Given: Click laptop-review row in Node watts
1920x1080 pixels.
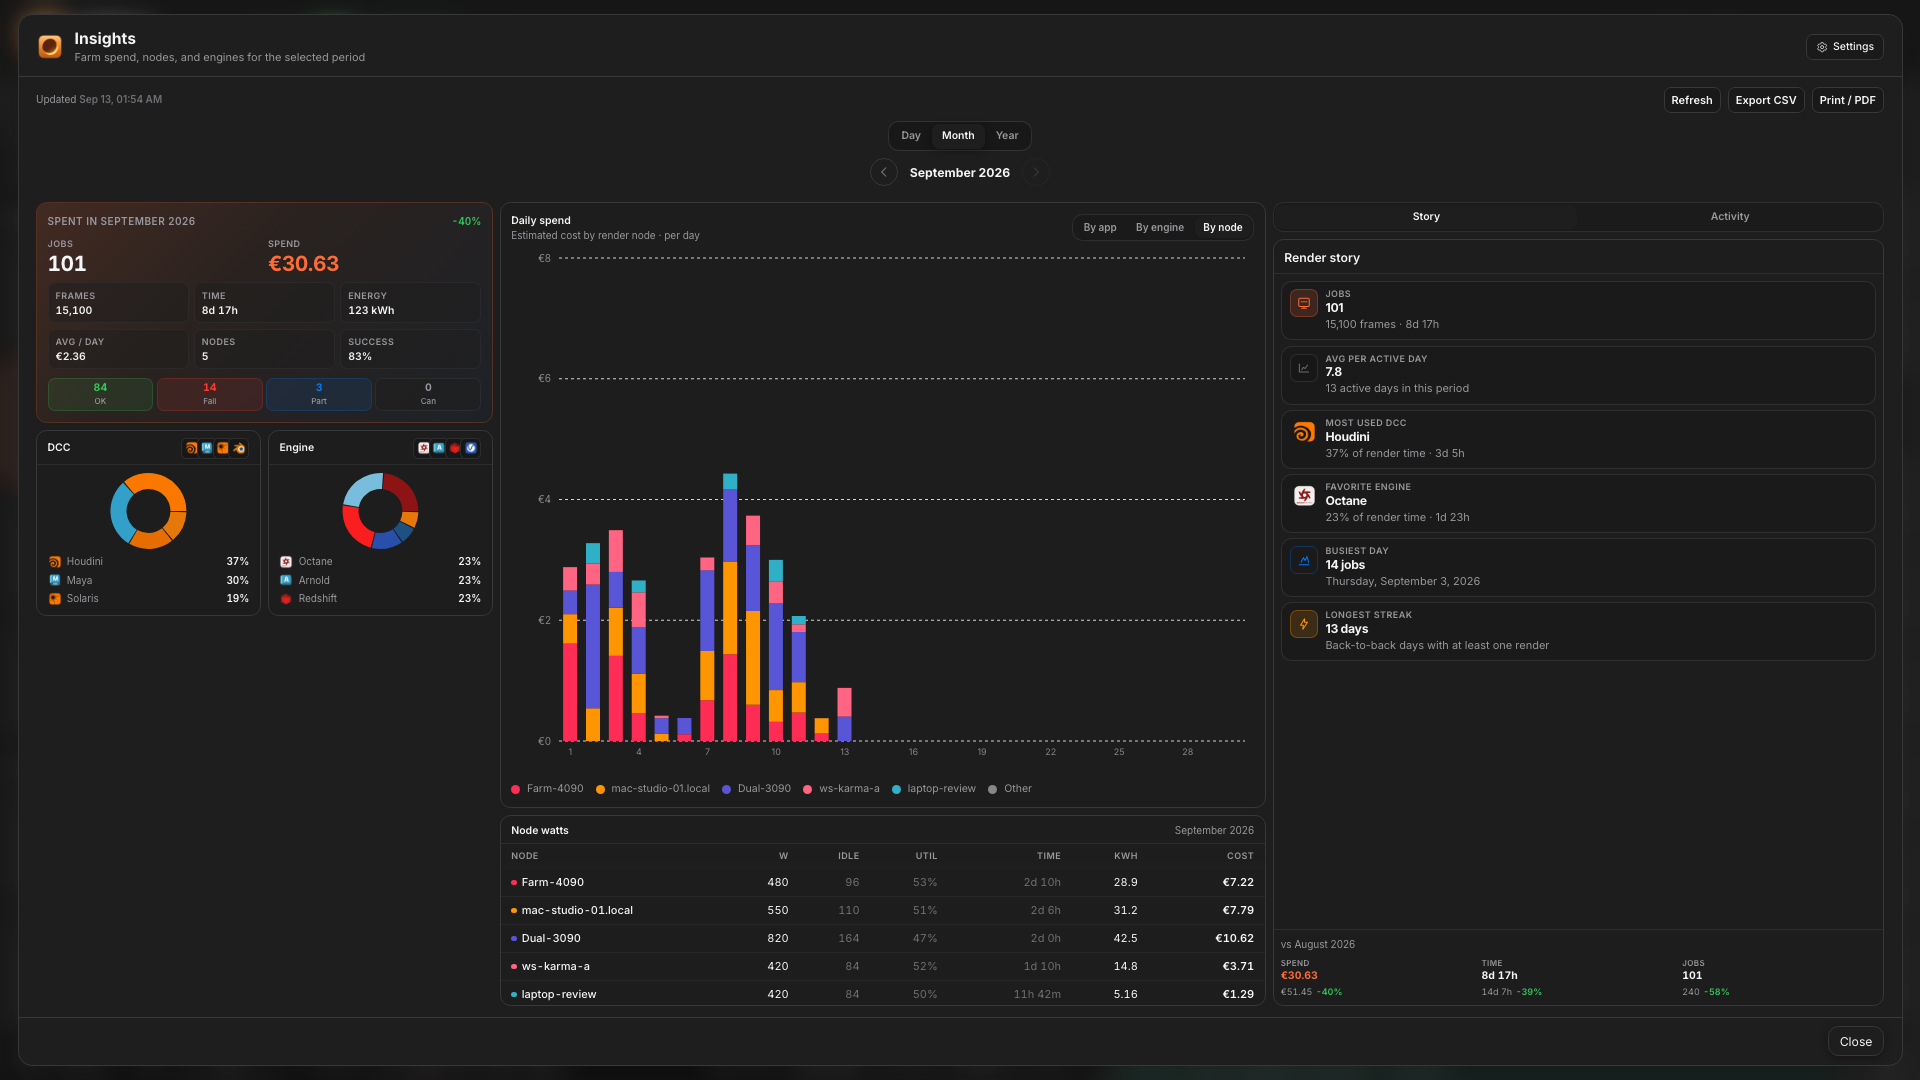Looking at the screenshot, I should [882, 994].
